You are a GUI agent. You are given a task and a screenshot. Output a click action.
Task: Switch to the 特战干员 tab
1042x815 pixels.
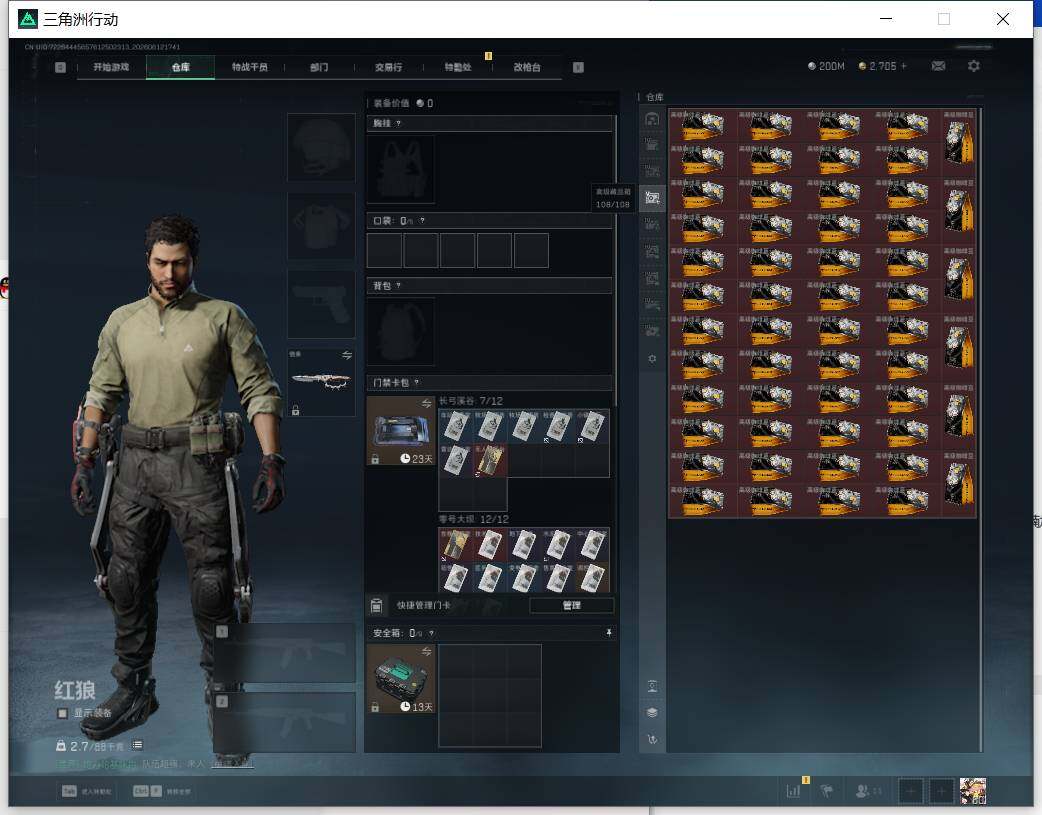249,67
